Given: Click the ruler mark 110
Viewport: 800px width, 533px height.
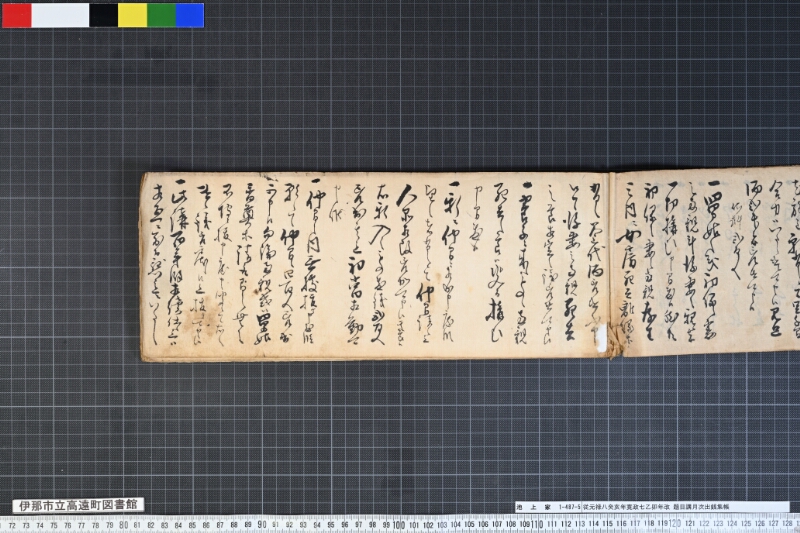Looking at the screenshot, I should [x=537, y=525].
